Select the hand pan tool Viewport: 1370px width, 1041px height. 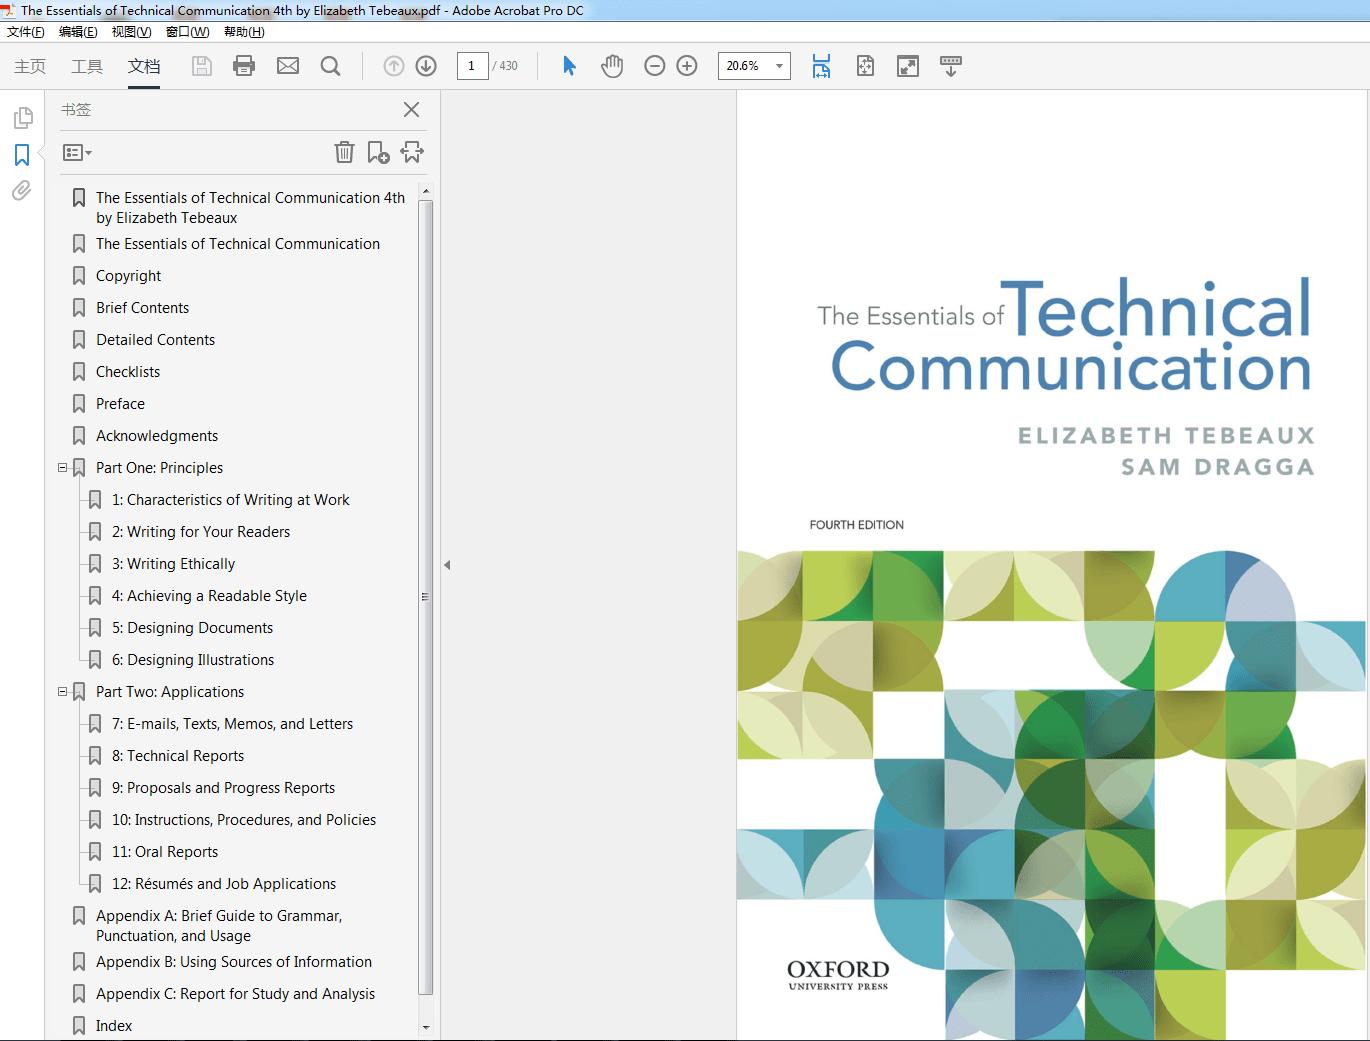pyautogui.click(x=612, y=66)
